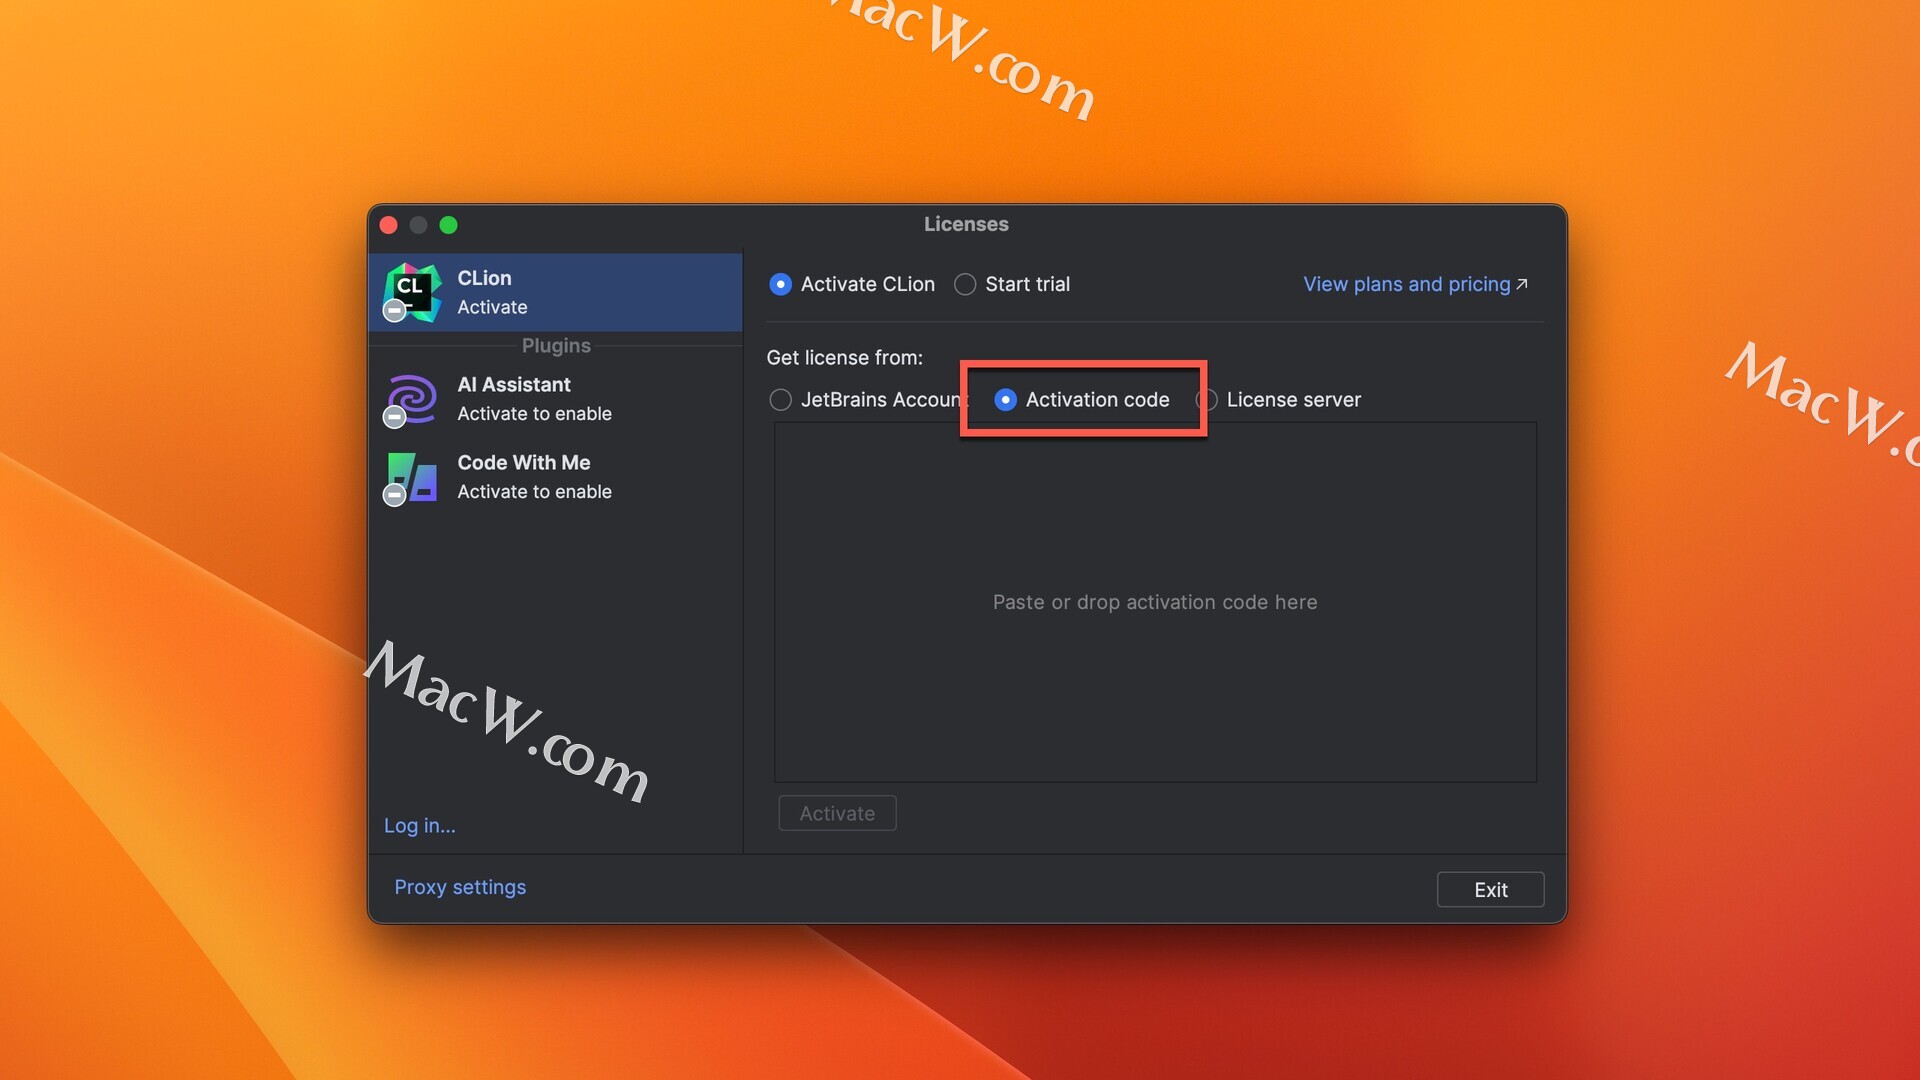Expand the AI Assistant plugin entry

coord(555,398)
